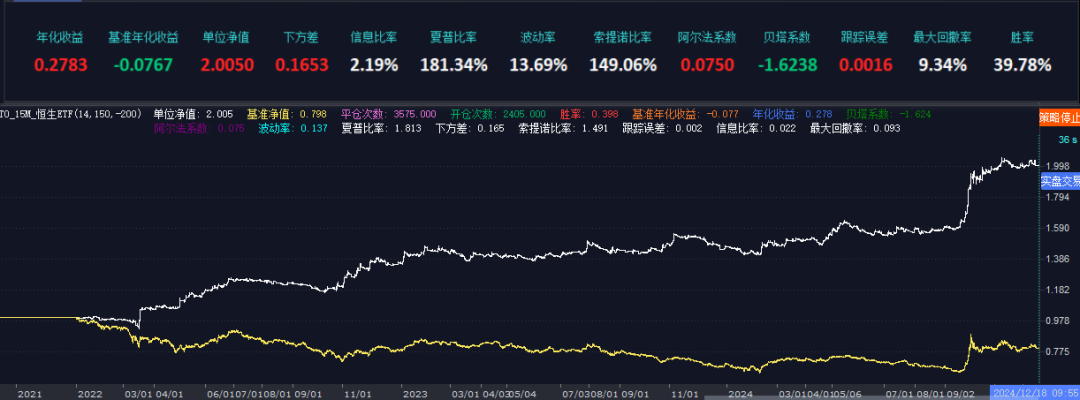The image size is (1080, 400).
Task: Click the 2022 label on time axis
Action: [x=90, y=394]
